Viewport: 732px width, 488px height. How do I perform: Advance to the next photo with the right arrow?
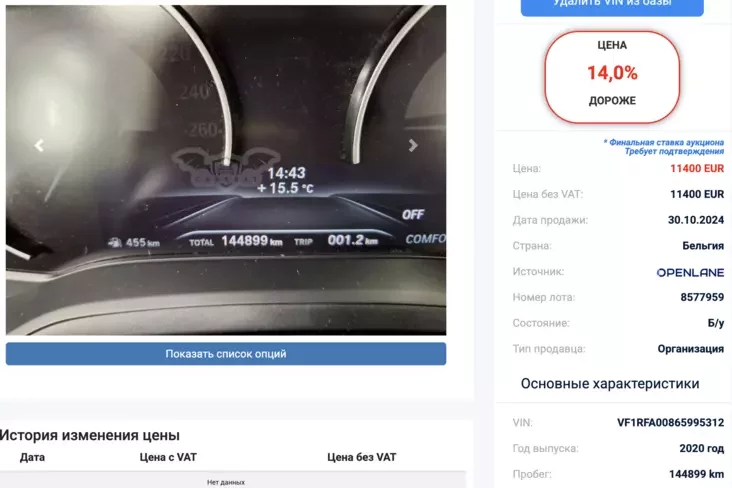point(413,146)
